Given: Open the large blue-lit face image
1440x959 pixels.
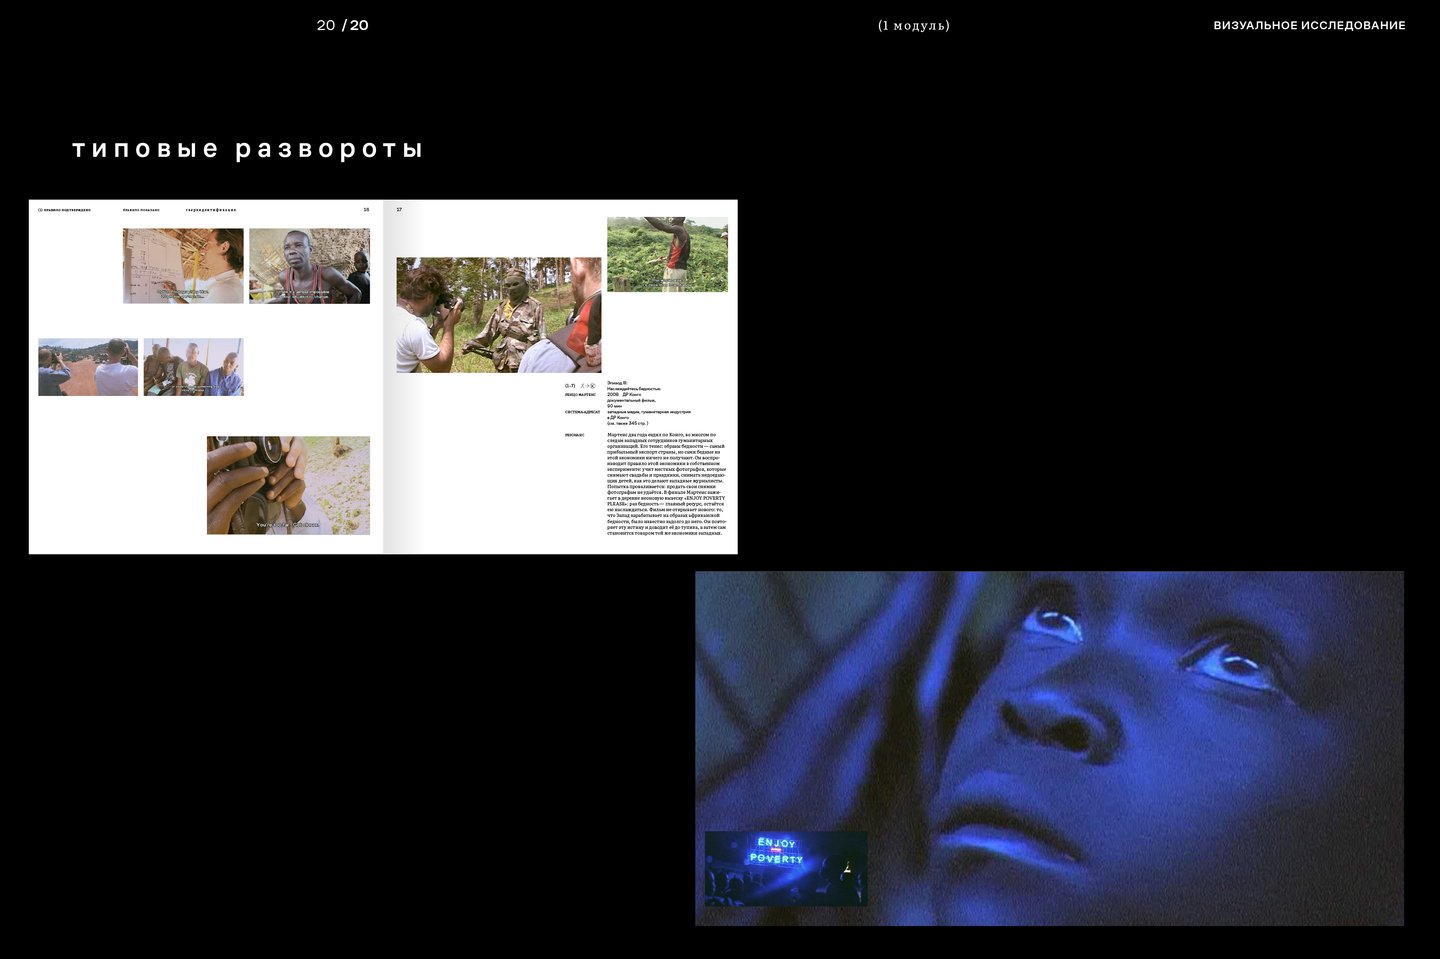Looking at the screenshot, I should (1049, 748).
